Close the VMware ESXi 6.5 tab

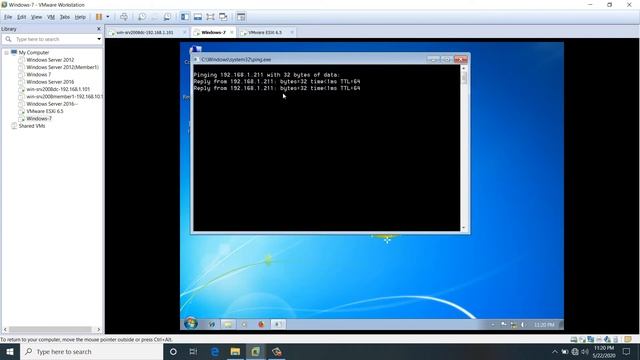(292, 32)
